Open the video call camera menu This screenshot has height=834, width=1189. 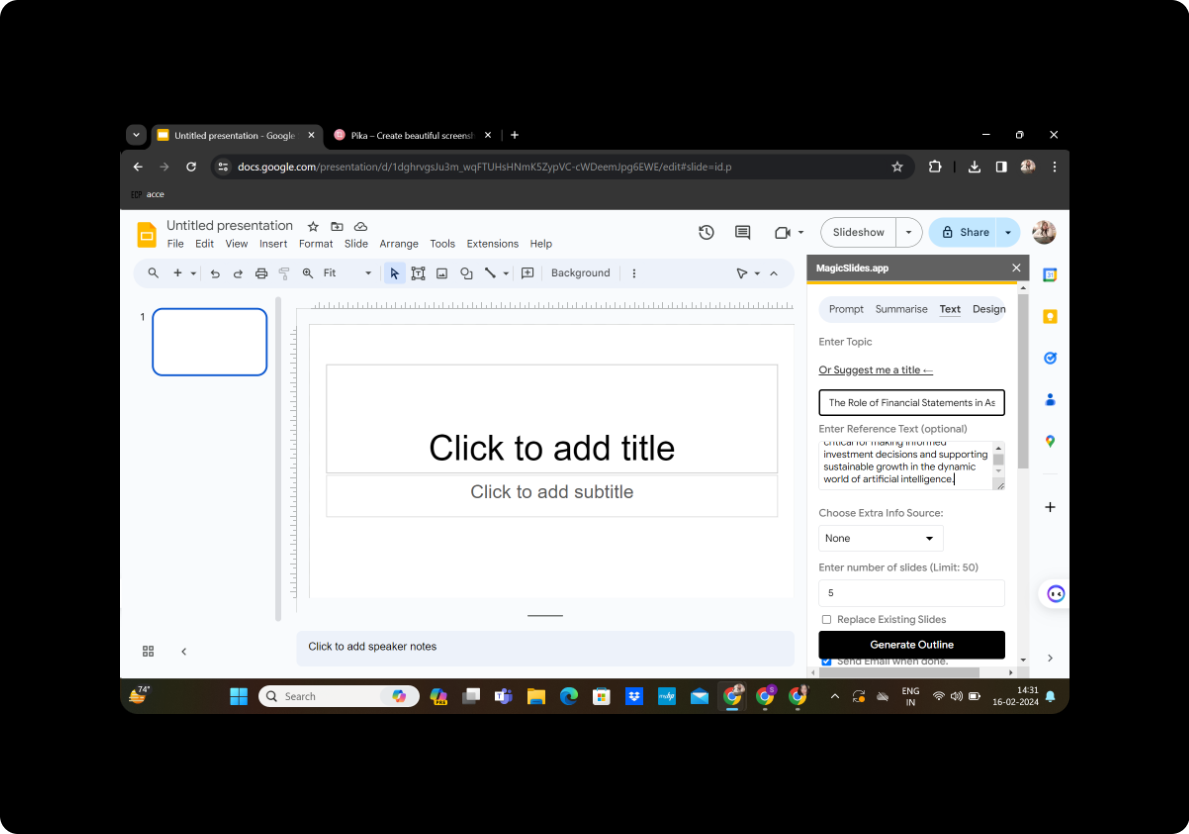click(x=789, y=232)
